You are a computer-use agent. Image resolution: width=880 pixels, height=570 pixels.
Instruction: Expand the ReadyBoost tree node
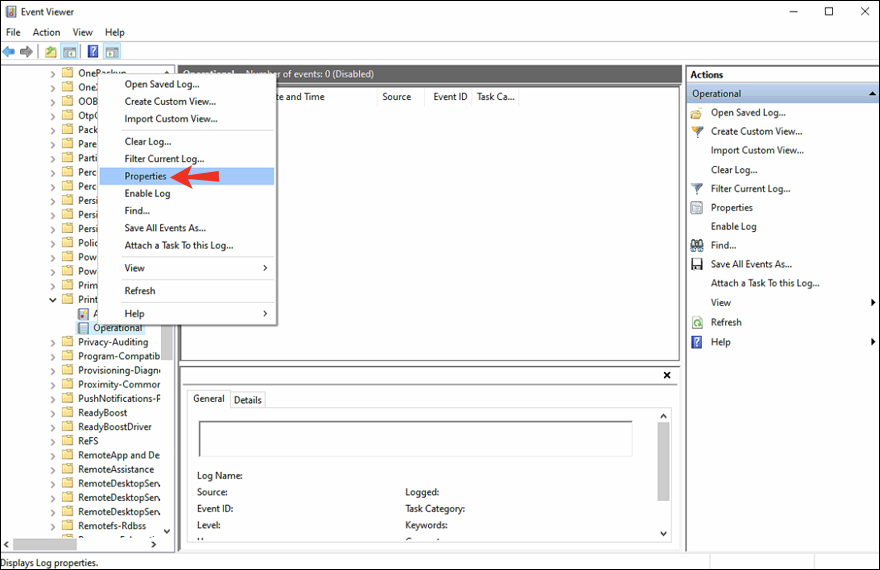53,413
